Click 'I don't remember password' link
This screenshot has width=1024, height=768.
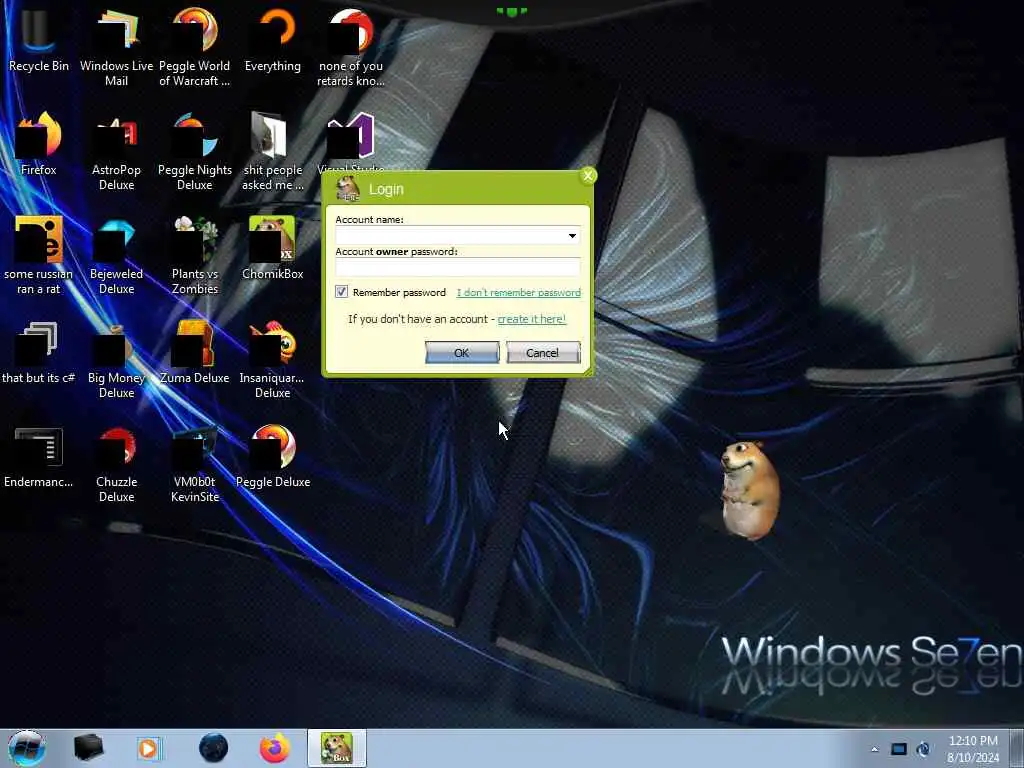(x=519, y=293)
